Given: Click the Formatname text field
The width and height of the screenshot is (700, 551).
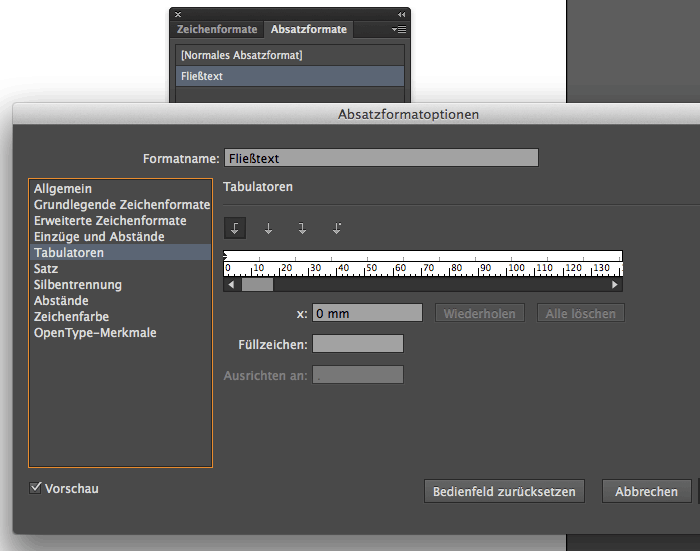Looking at the screenshot, I should [x=381, y=158].
